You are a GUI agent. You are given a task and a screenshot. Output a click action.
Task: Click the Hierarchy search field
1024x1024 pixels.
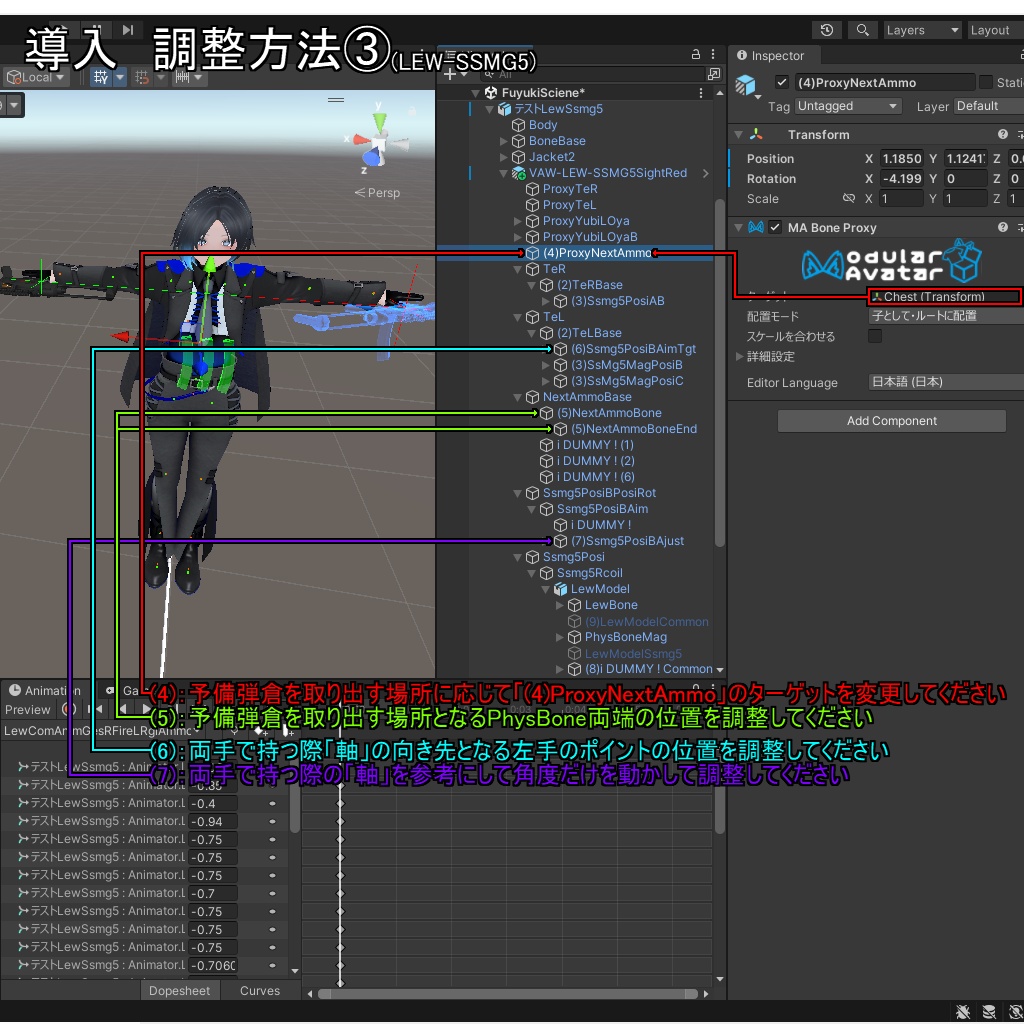[x=593, y=74]
